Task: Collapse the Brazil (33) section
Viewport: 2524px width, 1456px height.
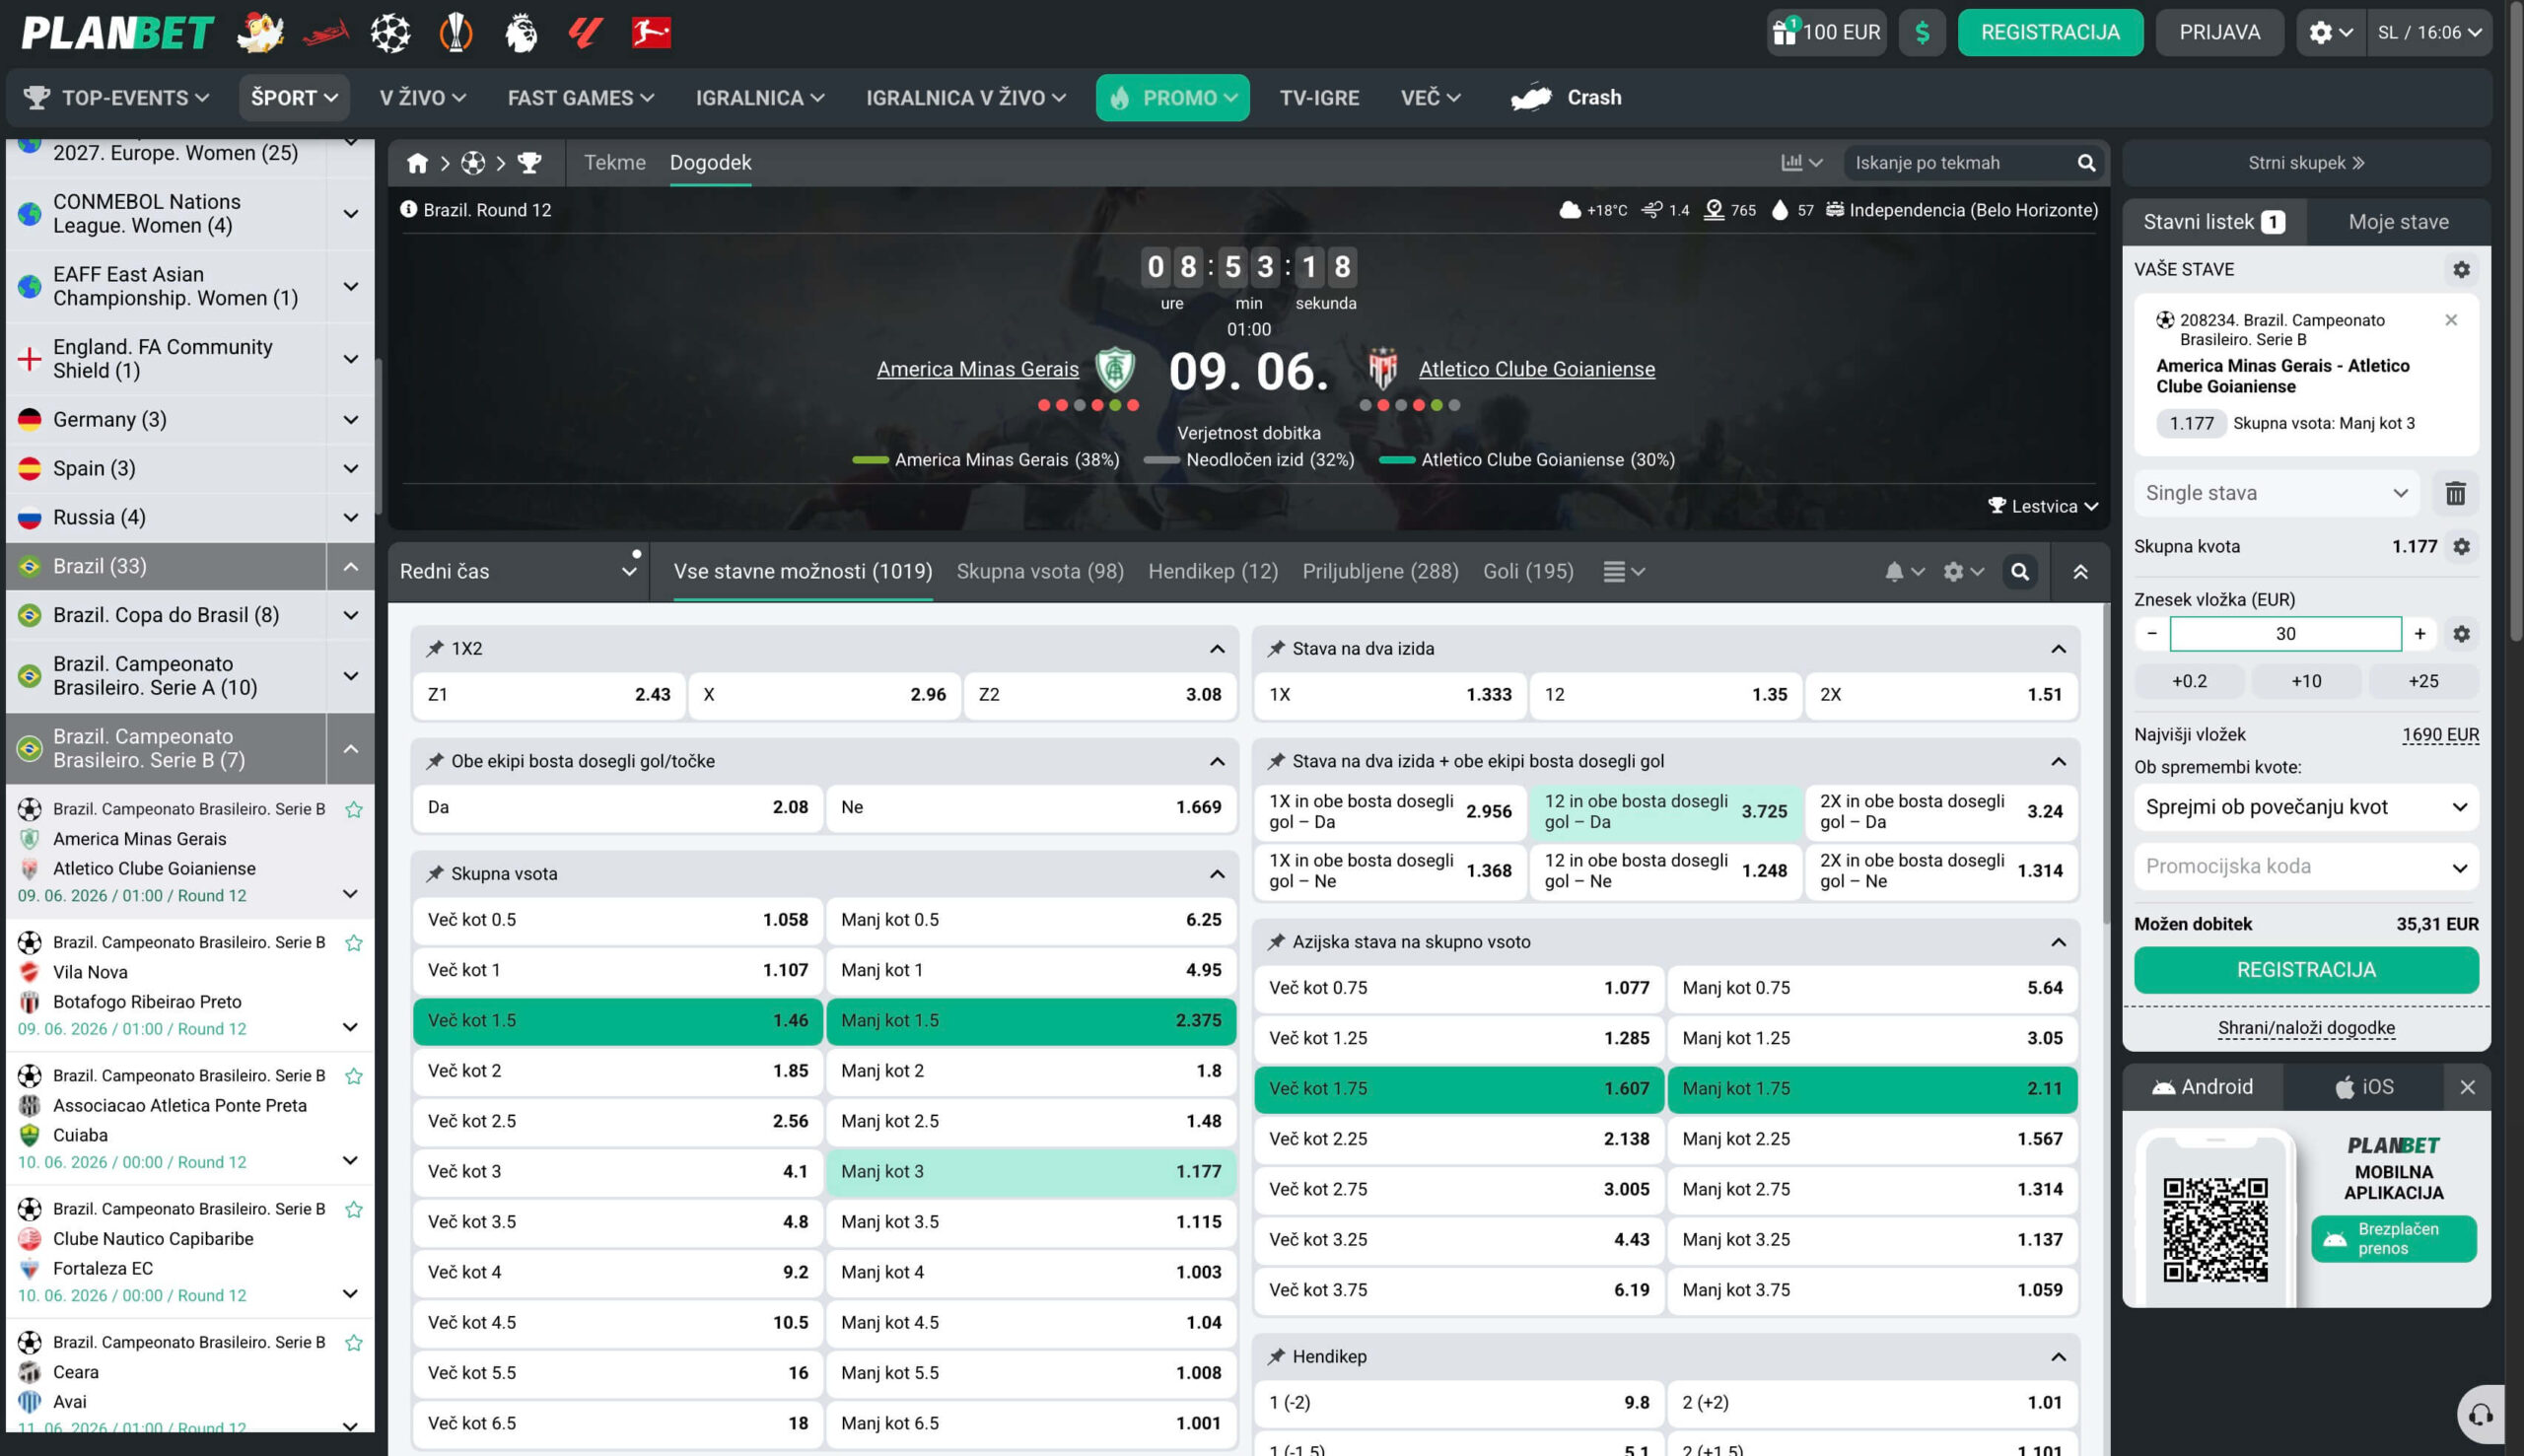Action: pyautogui.click(x=351, y=567)
